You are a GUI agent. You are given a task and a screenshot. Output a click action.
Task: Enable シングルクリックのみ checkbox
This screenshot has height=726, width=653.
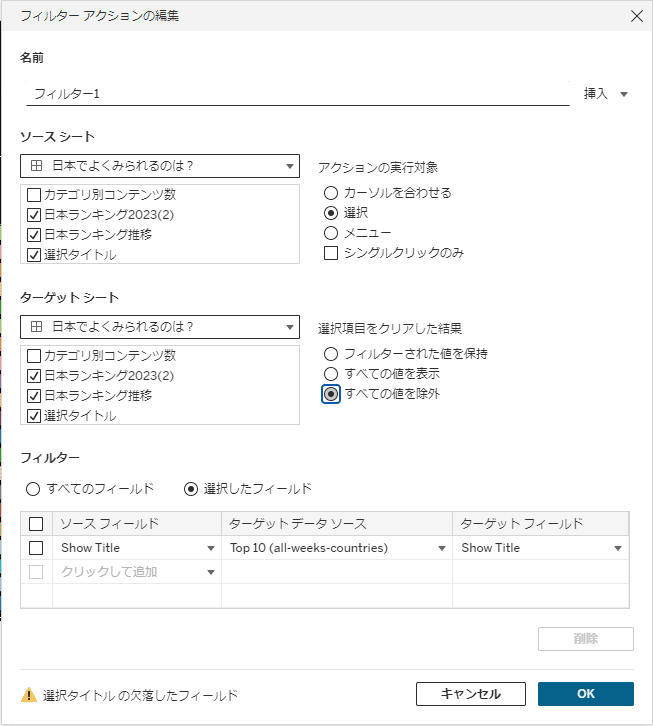click(x=331, y=253)
